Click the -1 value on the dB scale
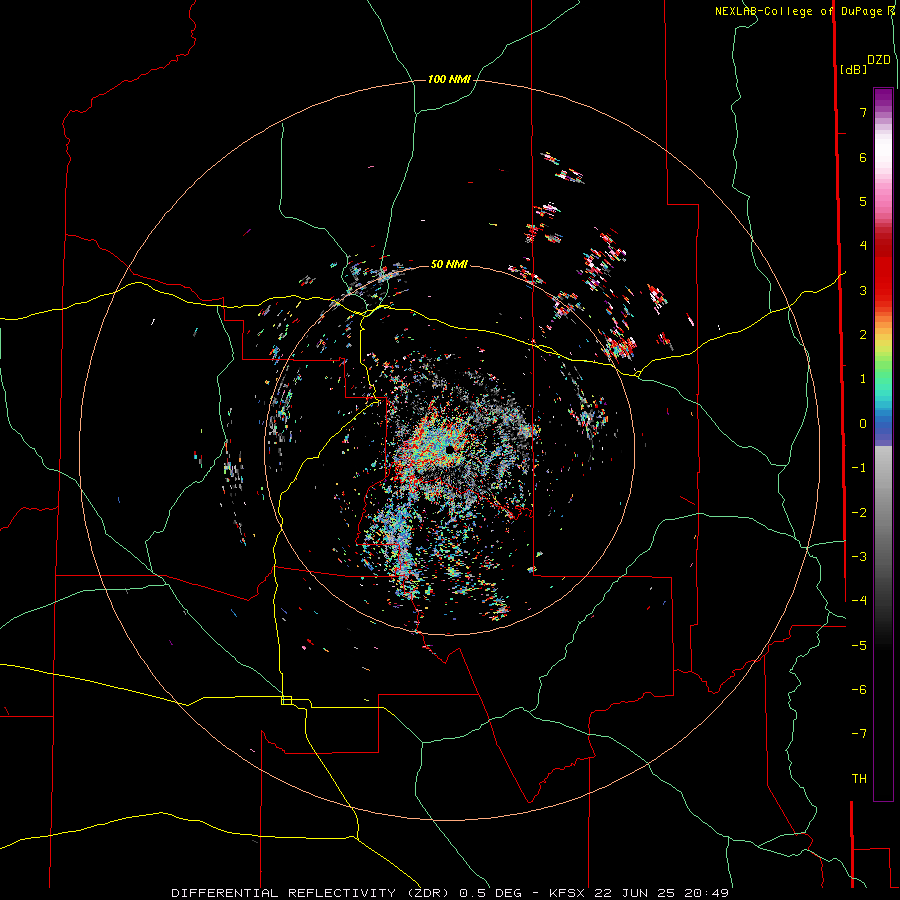 click(x=859, y=468)
